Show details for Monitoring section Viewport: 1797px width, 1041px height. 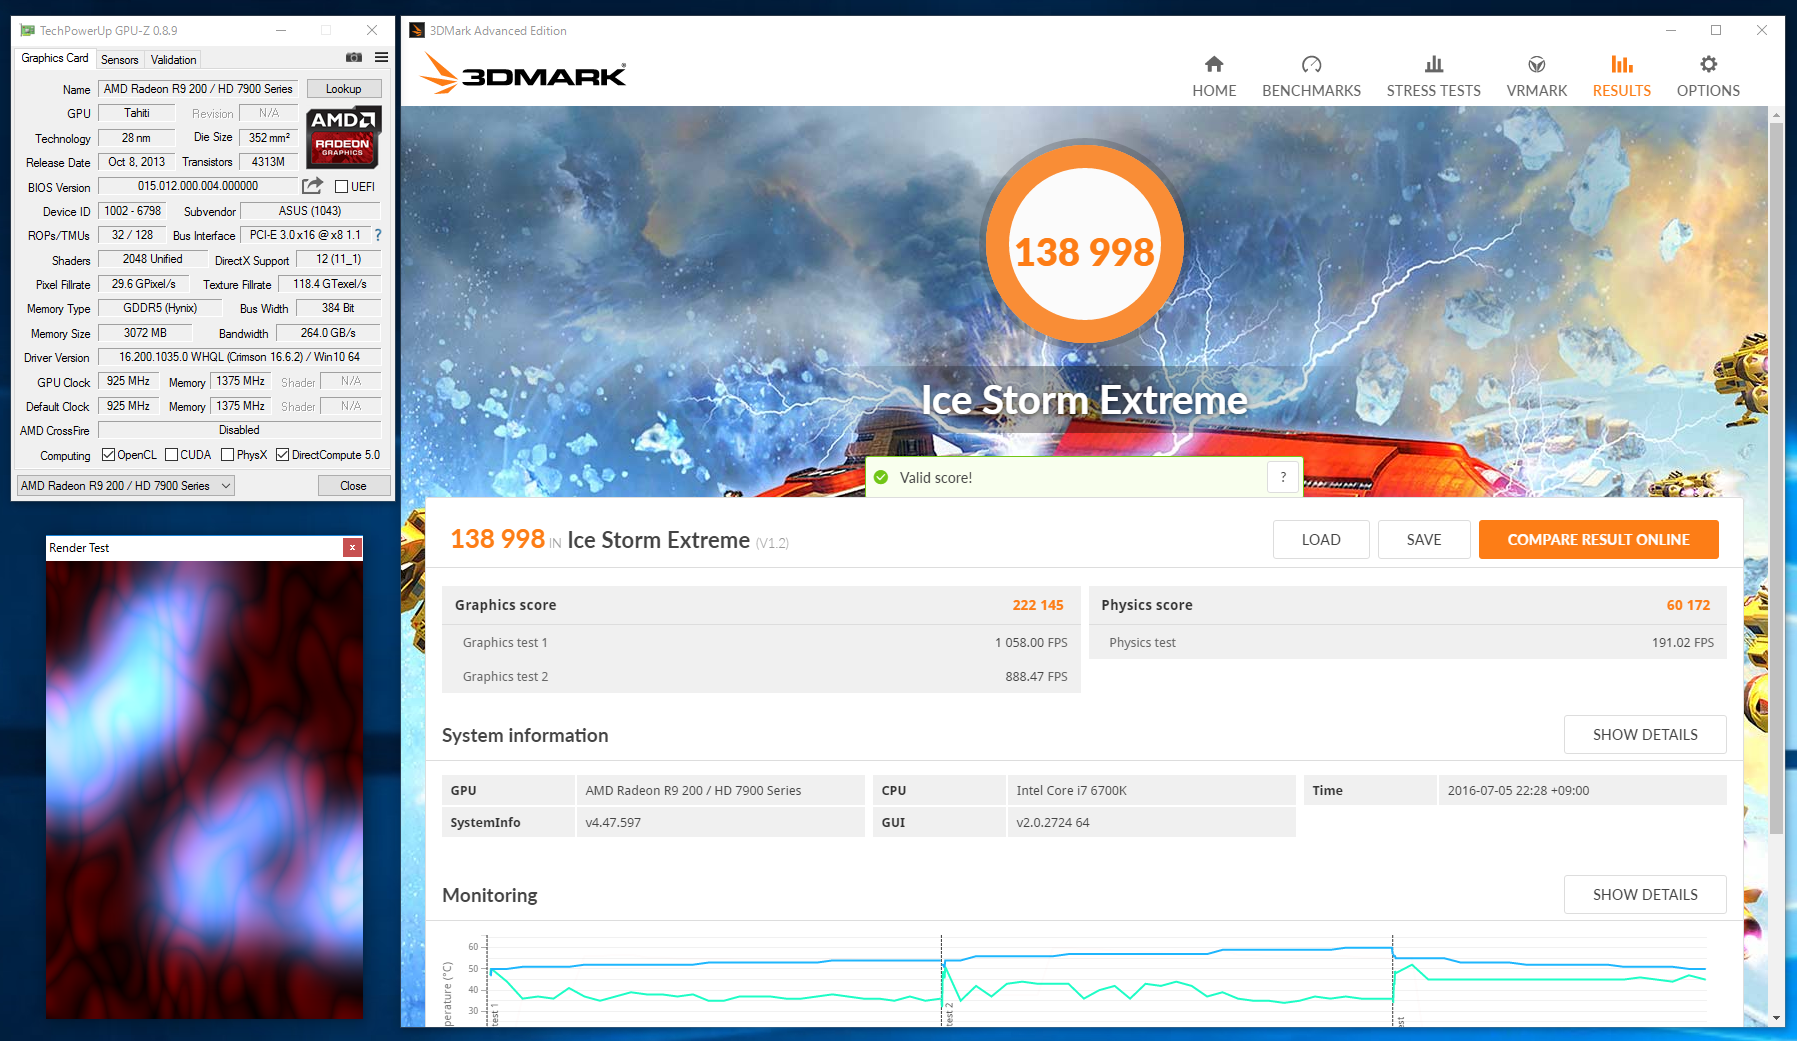[x=1645, y=894]
